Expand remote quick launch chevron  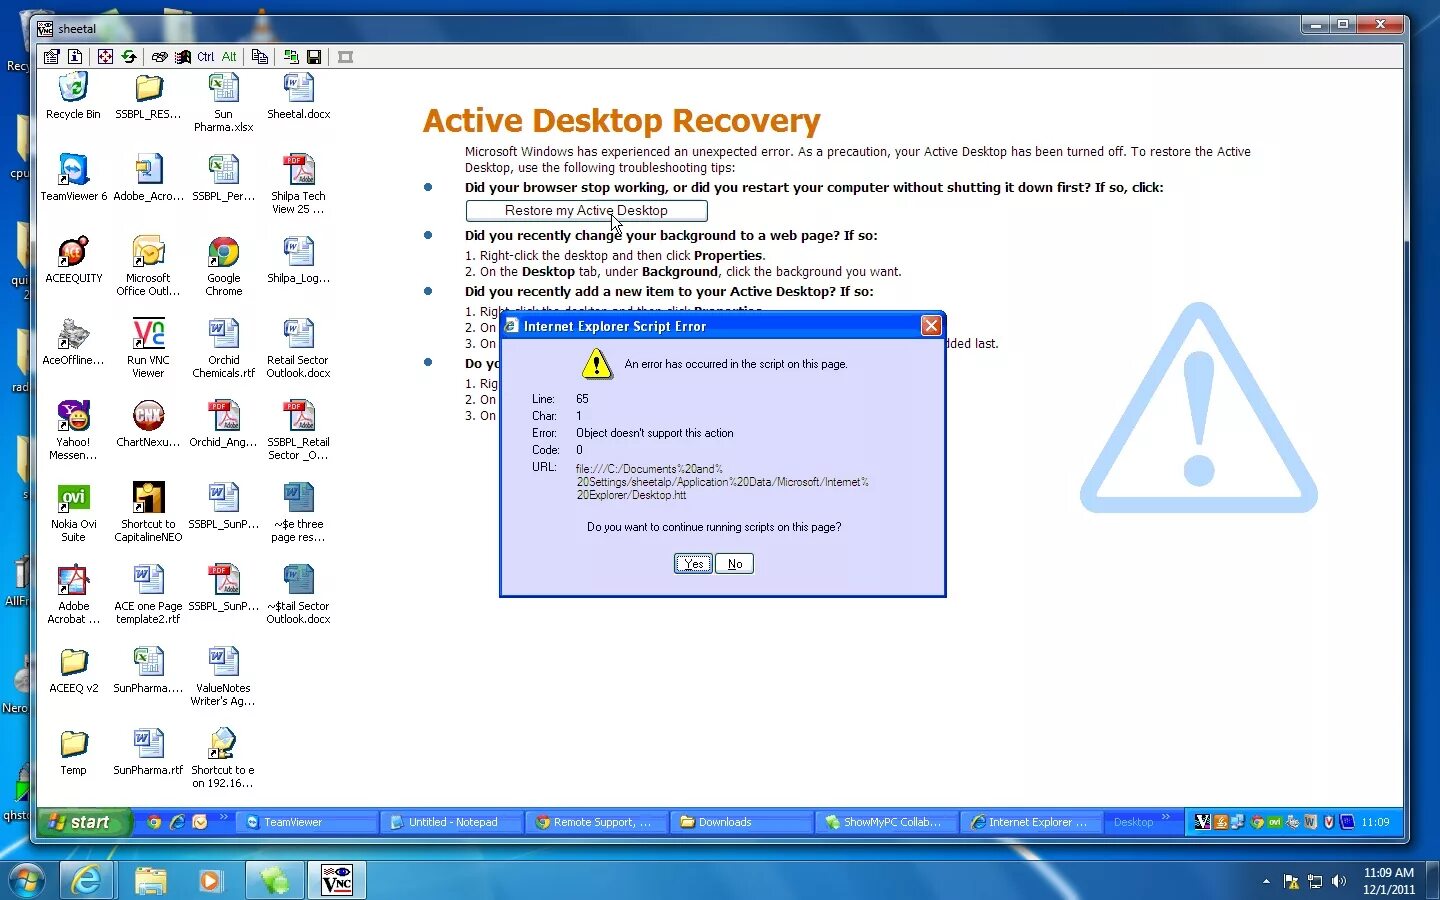pos(224,818)
